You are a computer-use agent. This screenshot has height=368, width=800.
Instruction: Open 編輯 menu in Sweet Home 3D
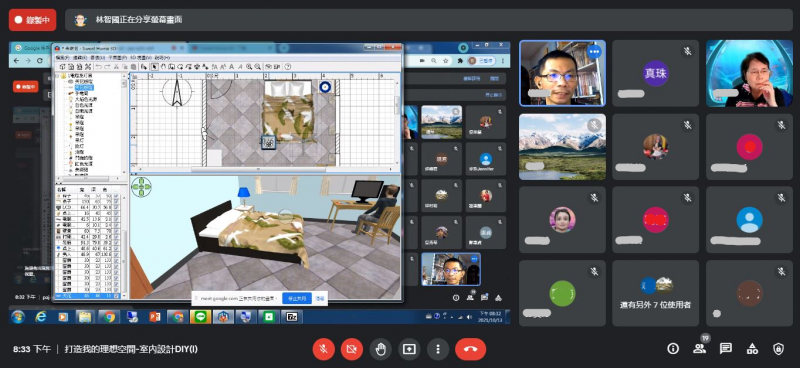pos(80,58)
